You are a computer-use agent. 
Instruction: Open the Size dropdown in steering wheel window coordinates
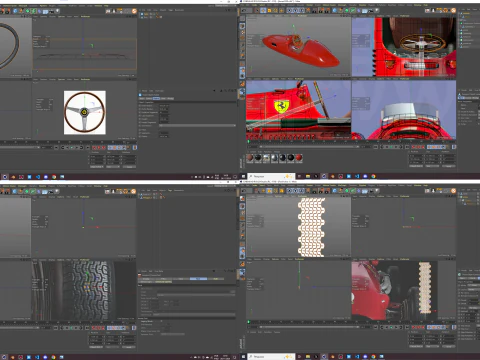point(113,167)
